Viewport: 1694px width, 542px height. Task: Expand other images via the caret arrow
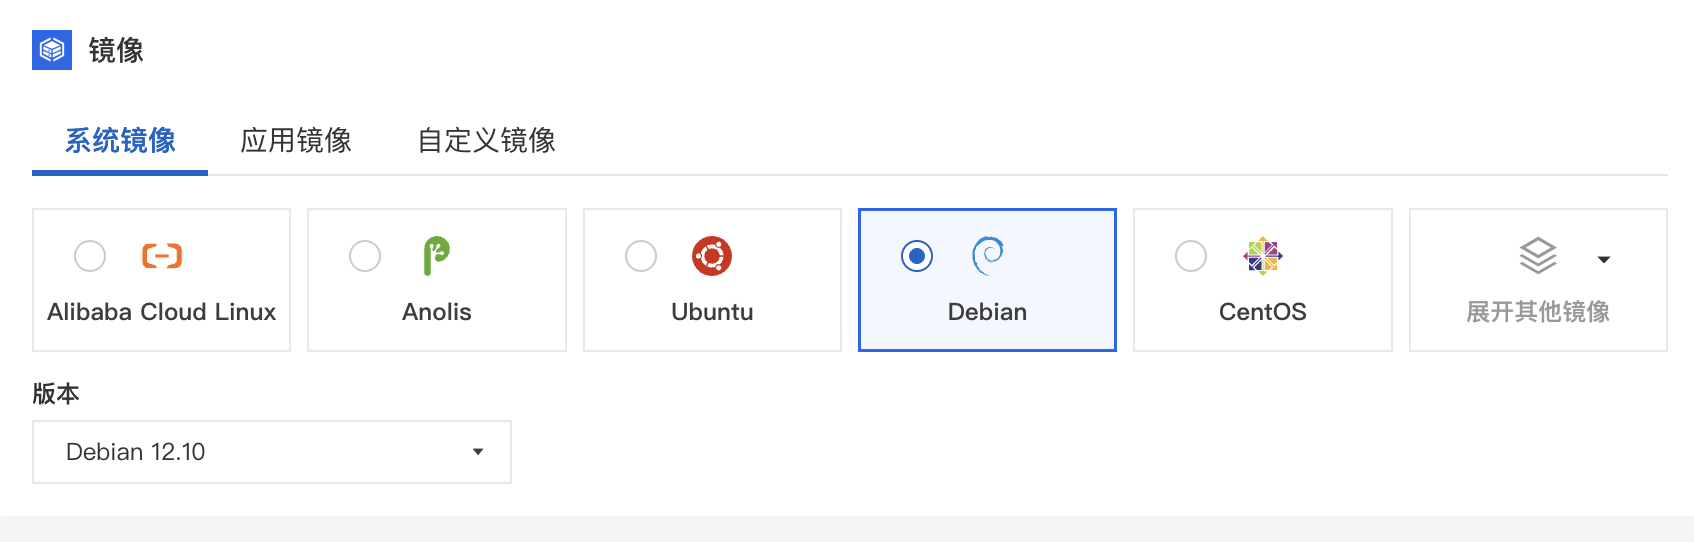tap(1604, 260)
